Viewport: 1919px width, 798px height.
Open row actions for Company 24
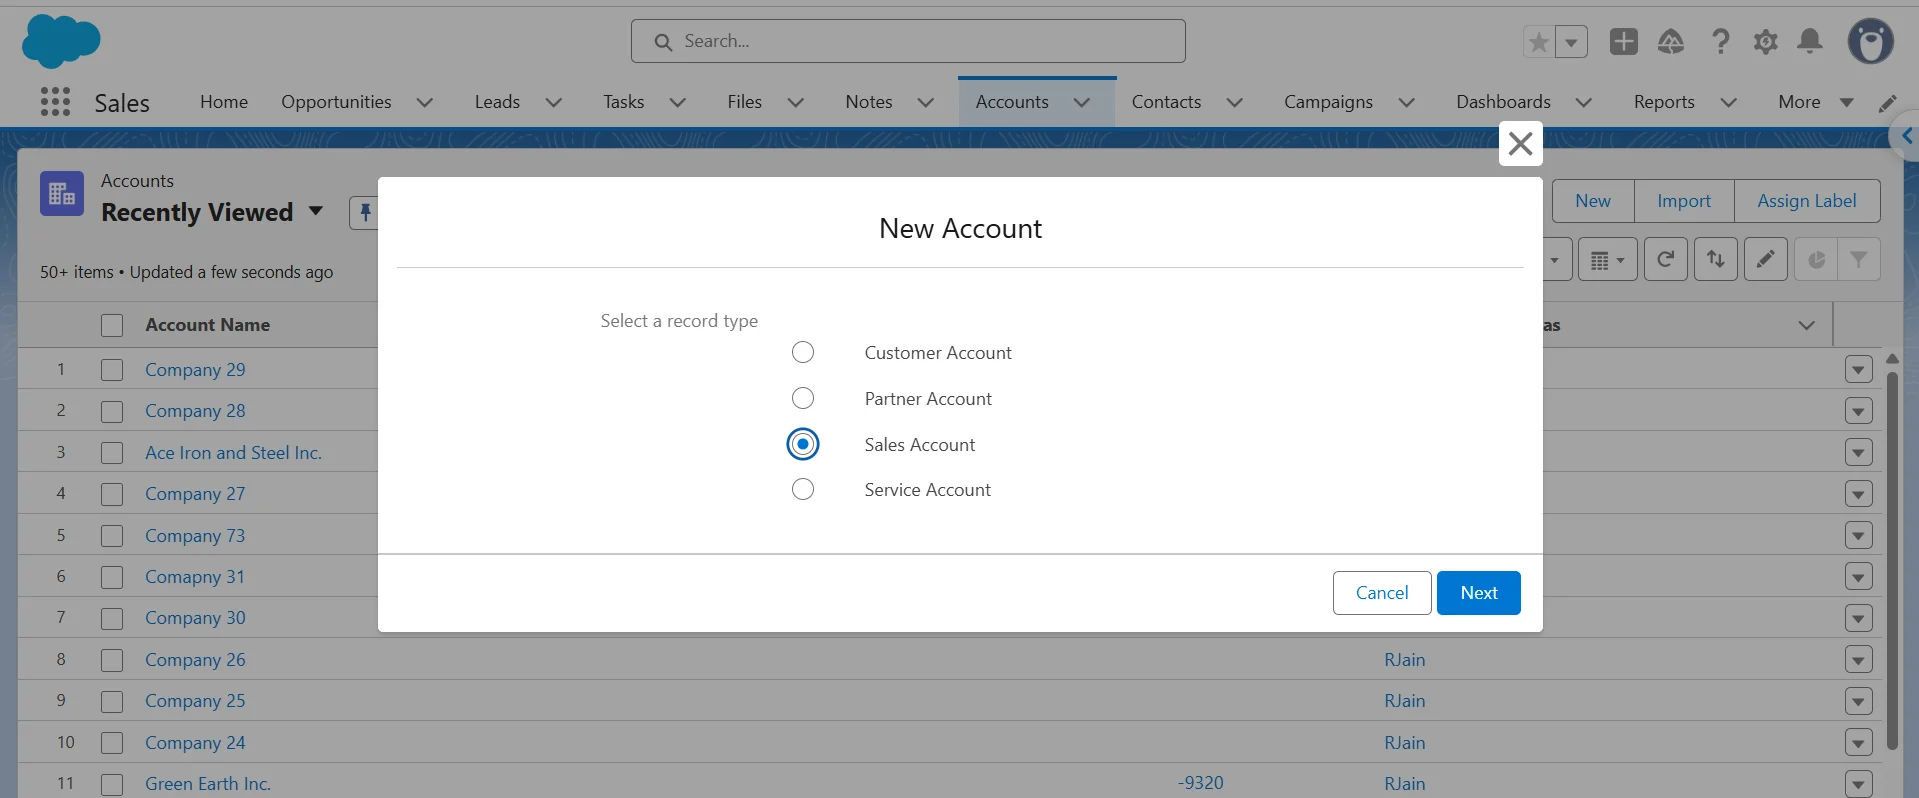[1858, 742]
